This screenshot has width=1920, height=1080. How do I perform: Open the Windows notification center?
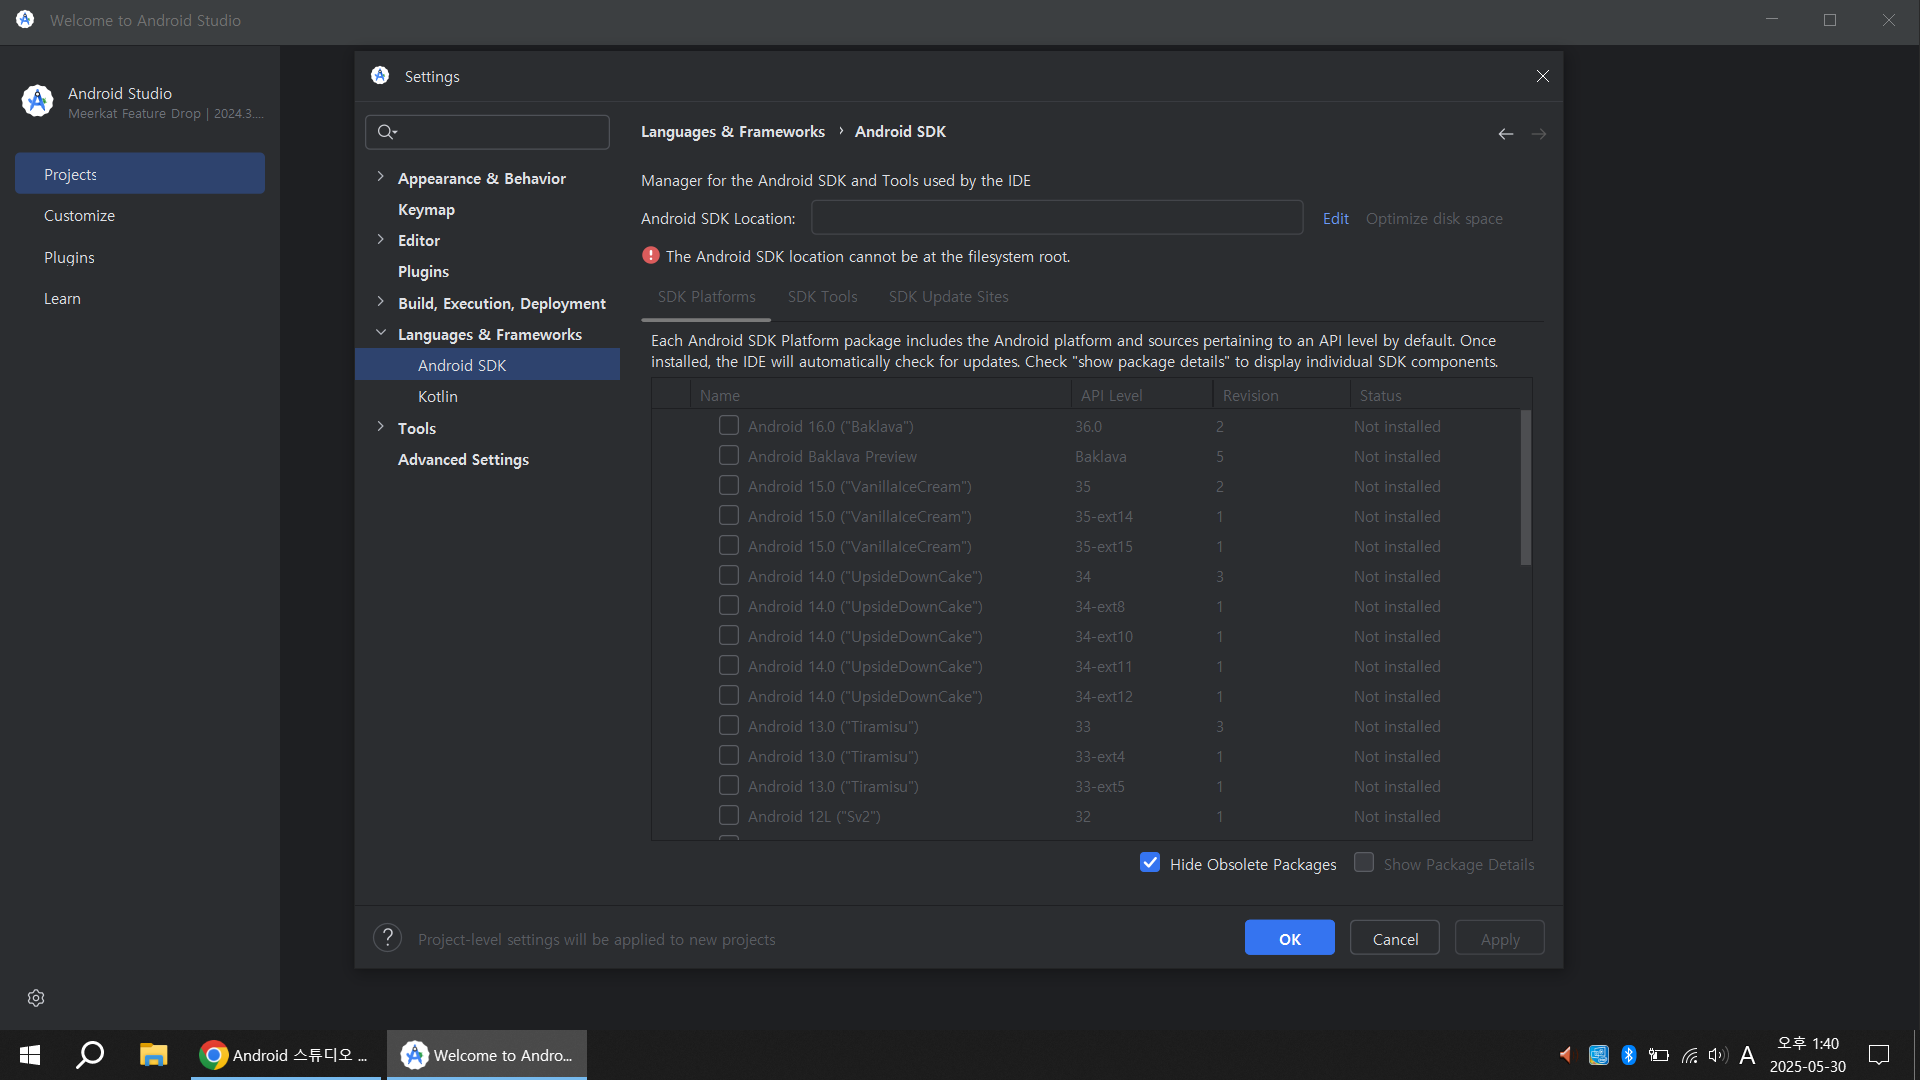click(x=1879, y=1055)
